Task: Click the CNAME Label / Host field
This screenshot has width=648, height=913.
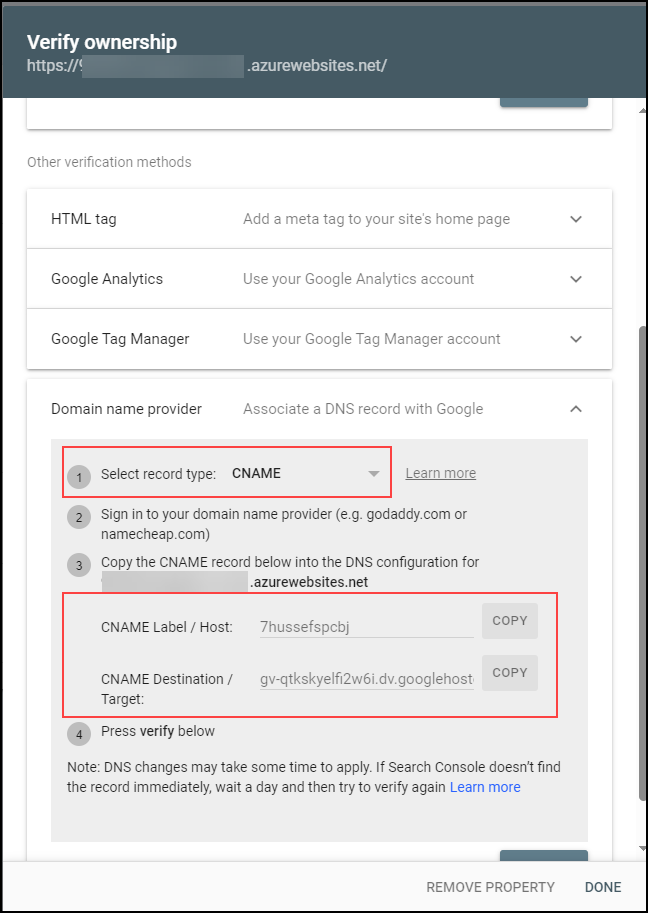Action: click(366, 627)
